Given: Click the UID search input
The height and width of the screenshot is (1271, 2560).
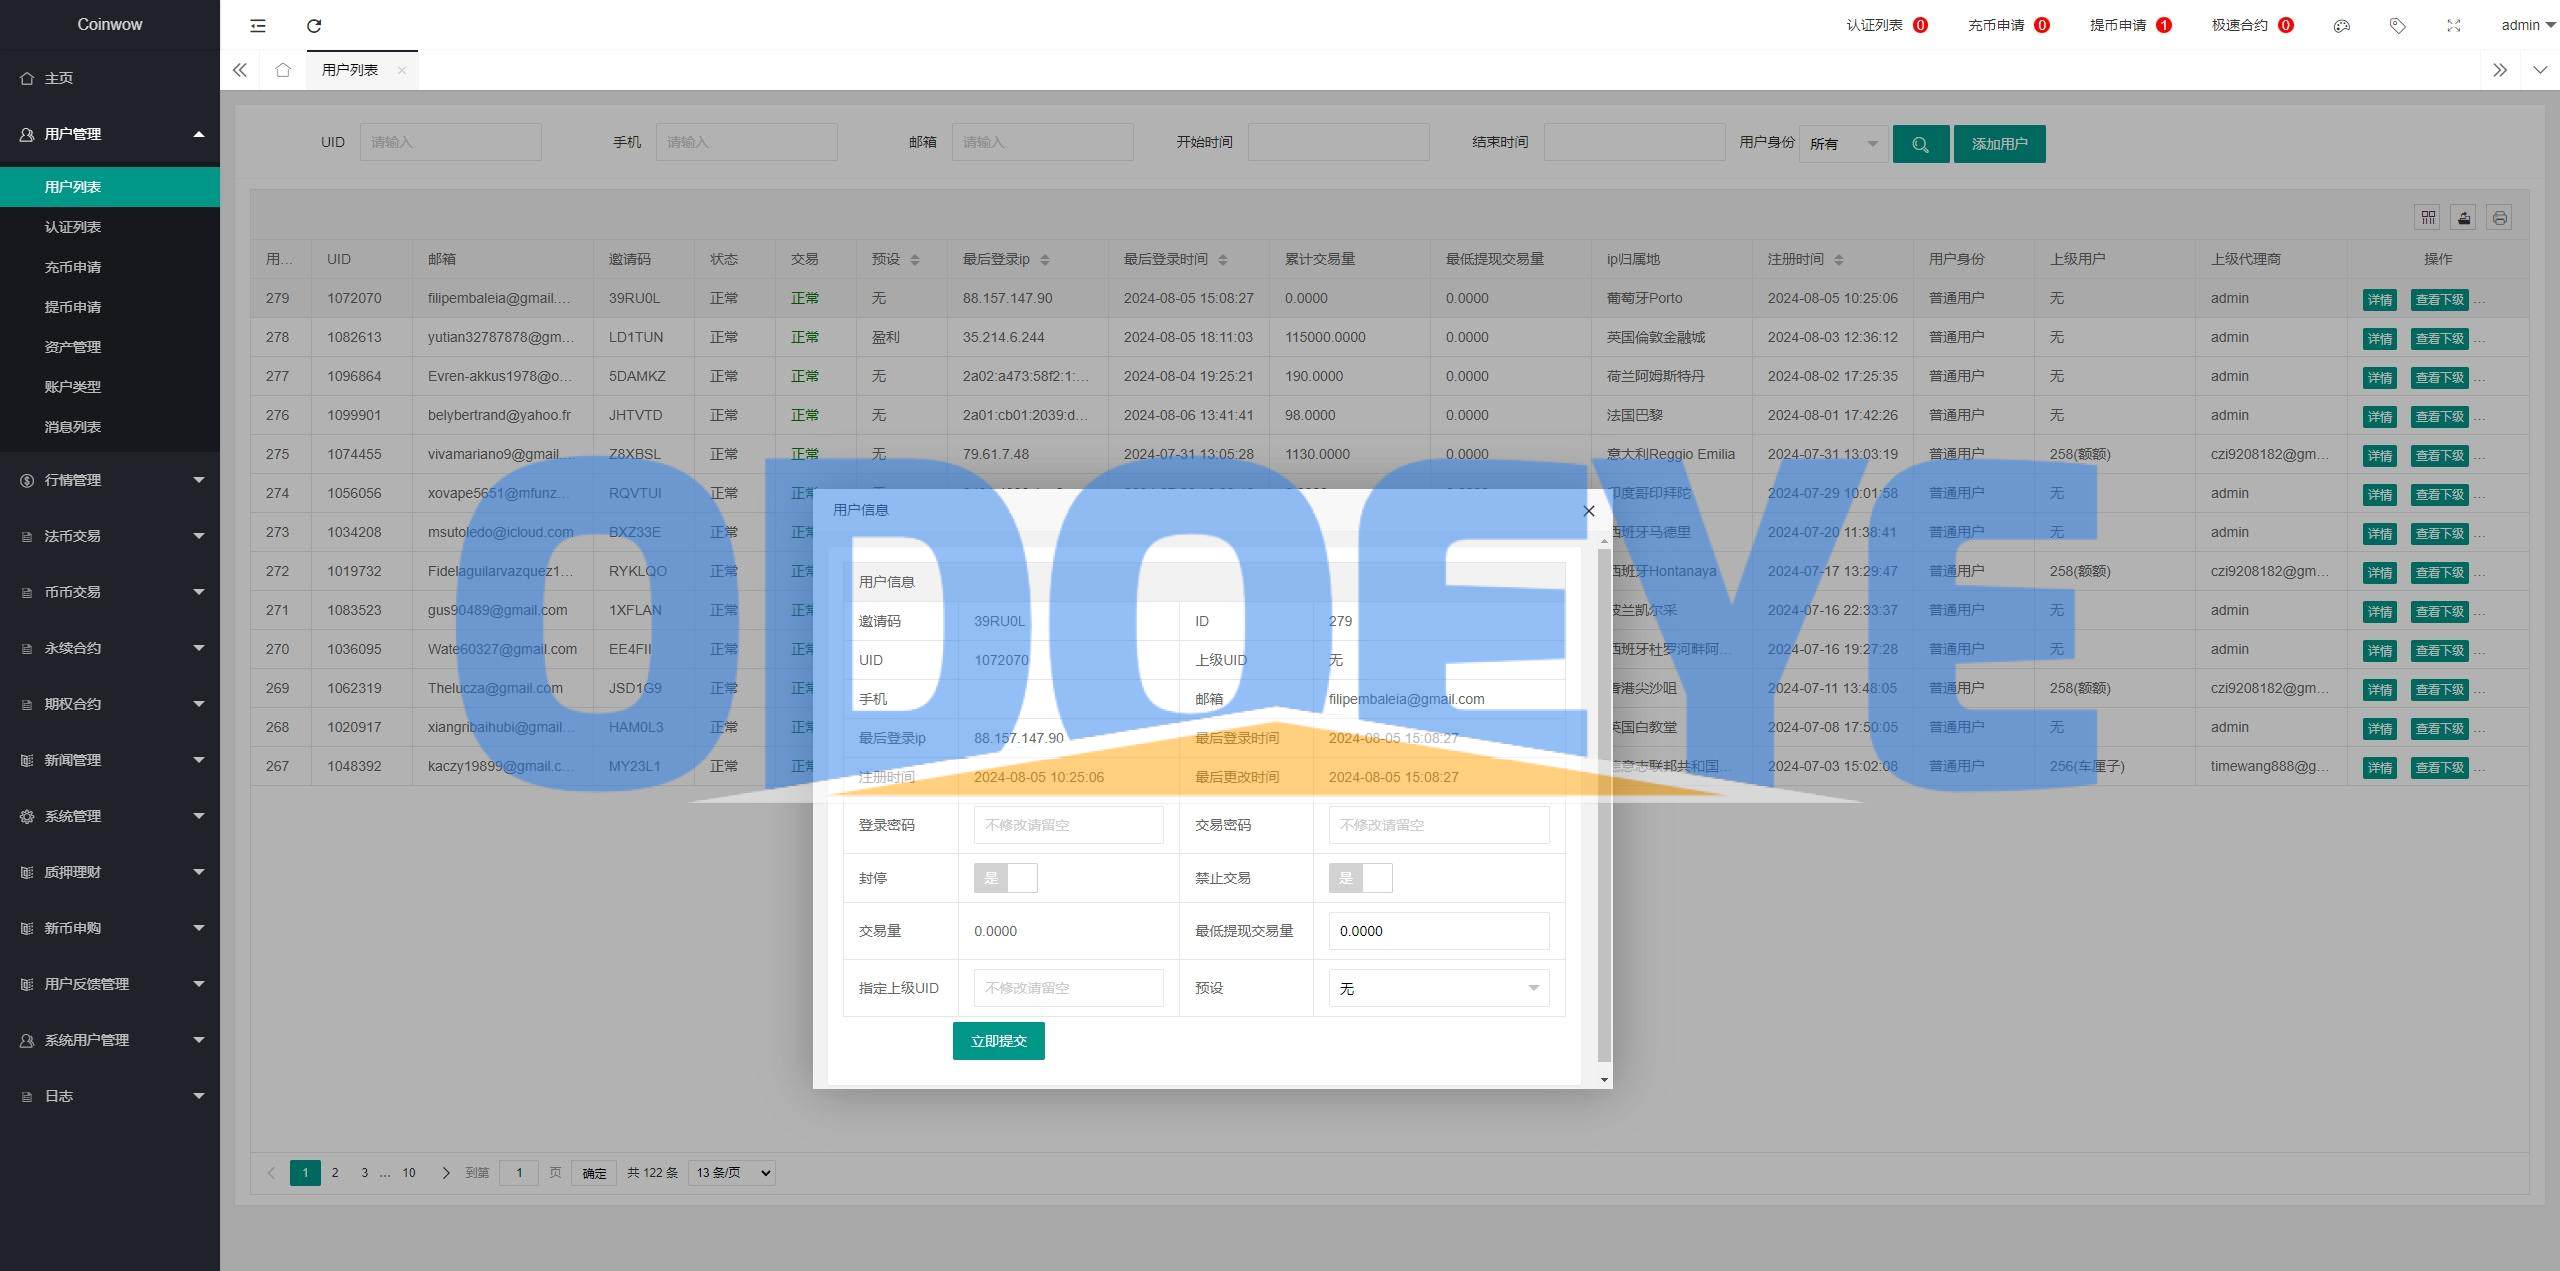Looking at the screenshot, I should tap(451, 142).
